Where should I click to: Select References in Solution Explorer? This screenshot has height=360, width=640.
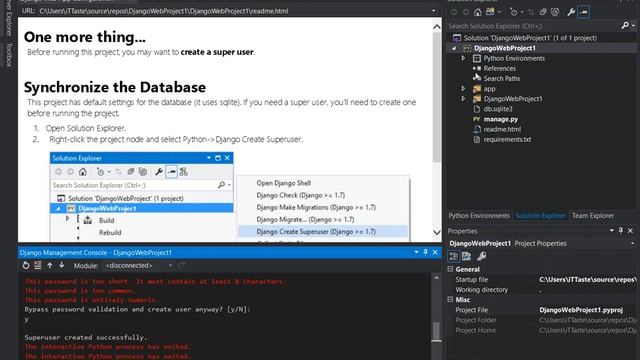click(500, 69)
